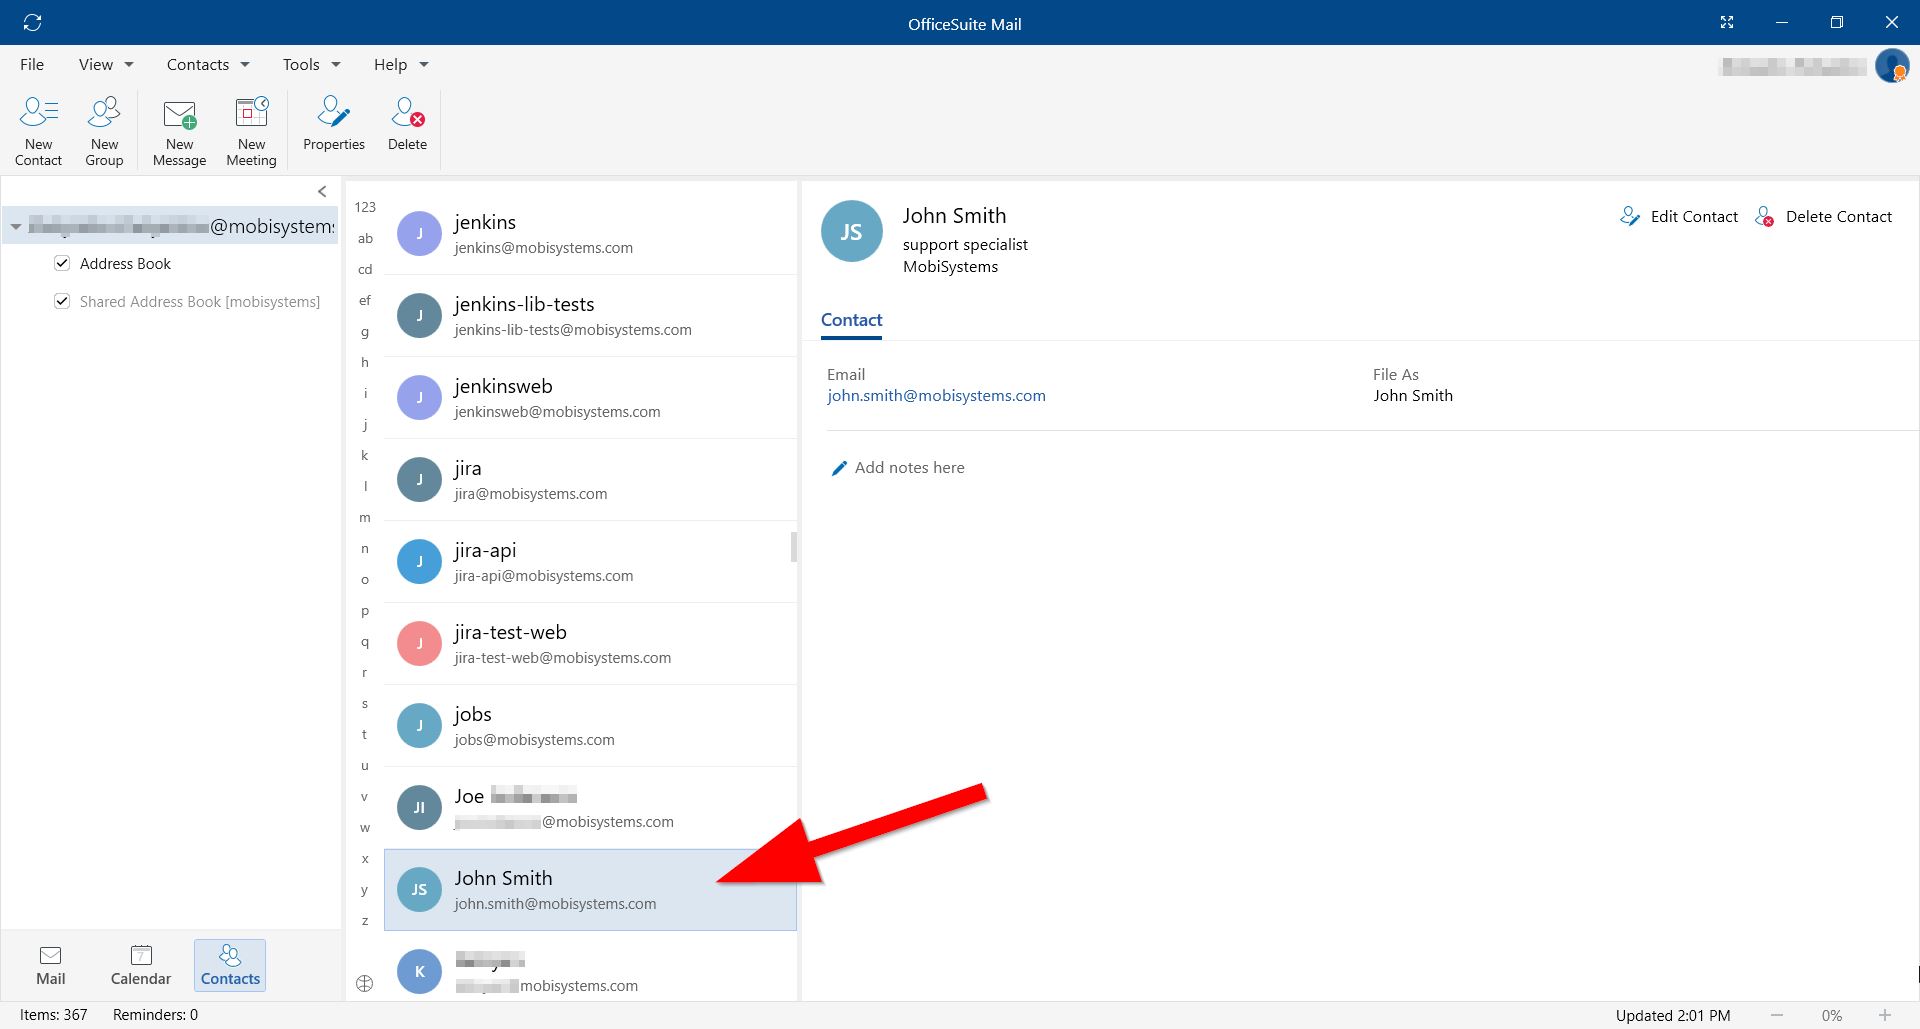Jump to 123 in the alphabet index
1920x1029 pixels.
365,207
